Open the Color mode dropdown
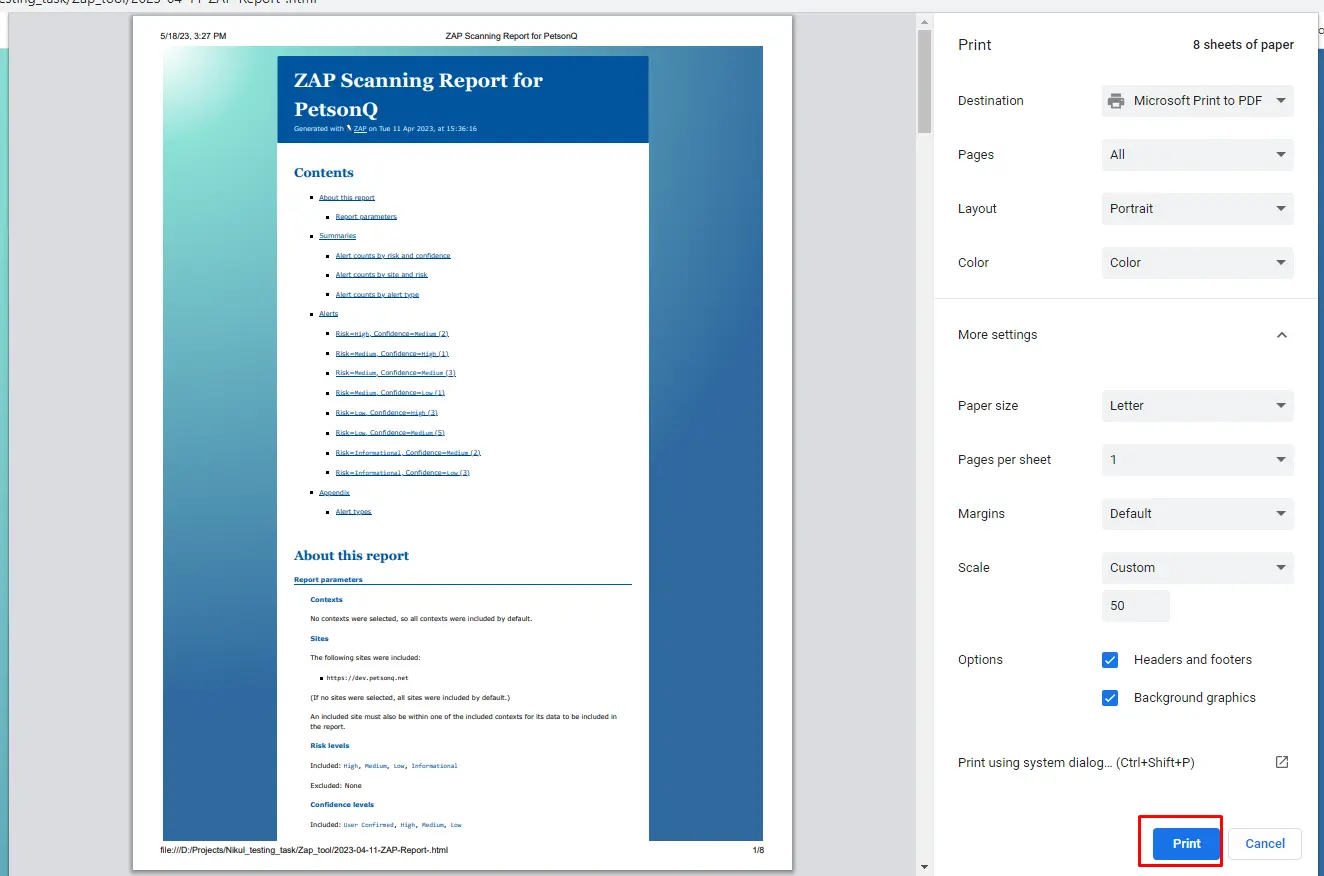Screen dimensions: 1324x876 pyautogui.click(x=1197, y=263)
